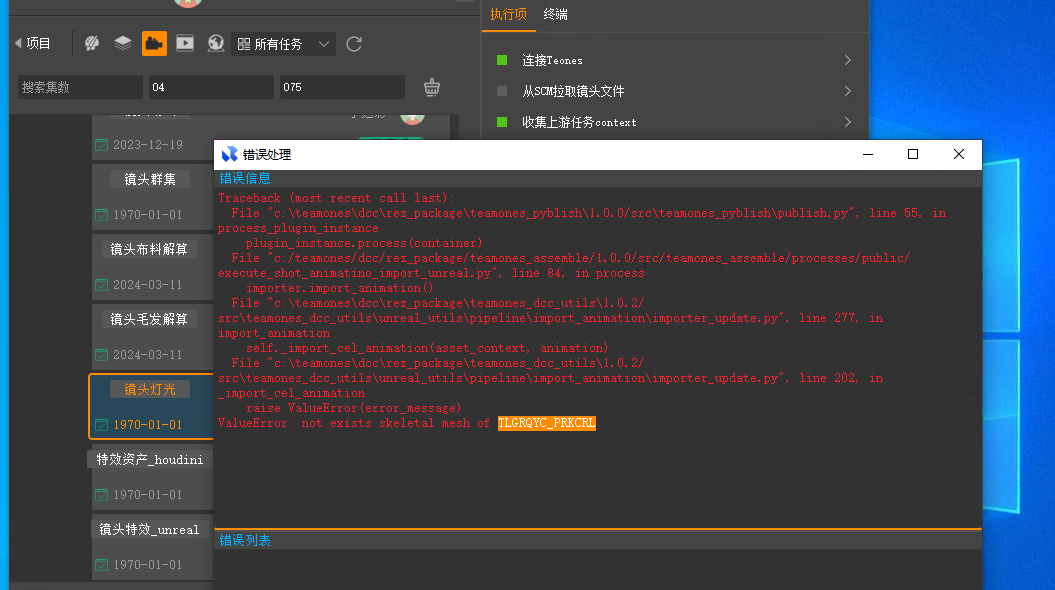Click the globe icon in toolbar

pyautogui.click(x=215, y=43)
